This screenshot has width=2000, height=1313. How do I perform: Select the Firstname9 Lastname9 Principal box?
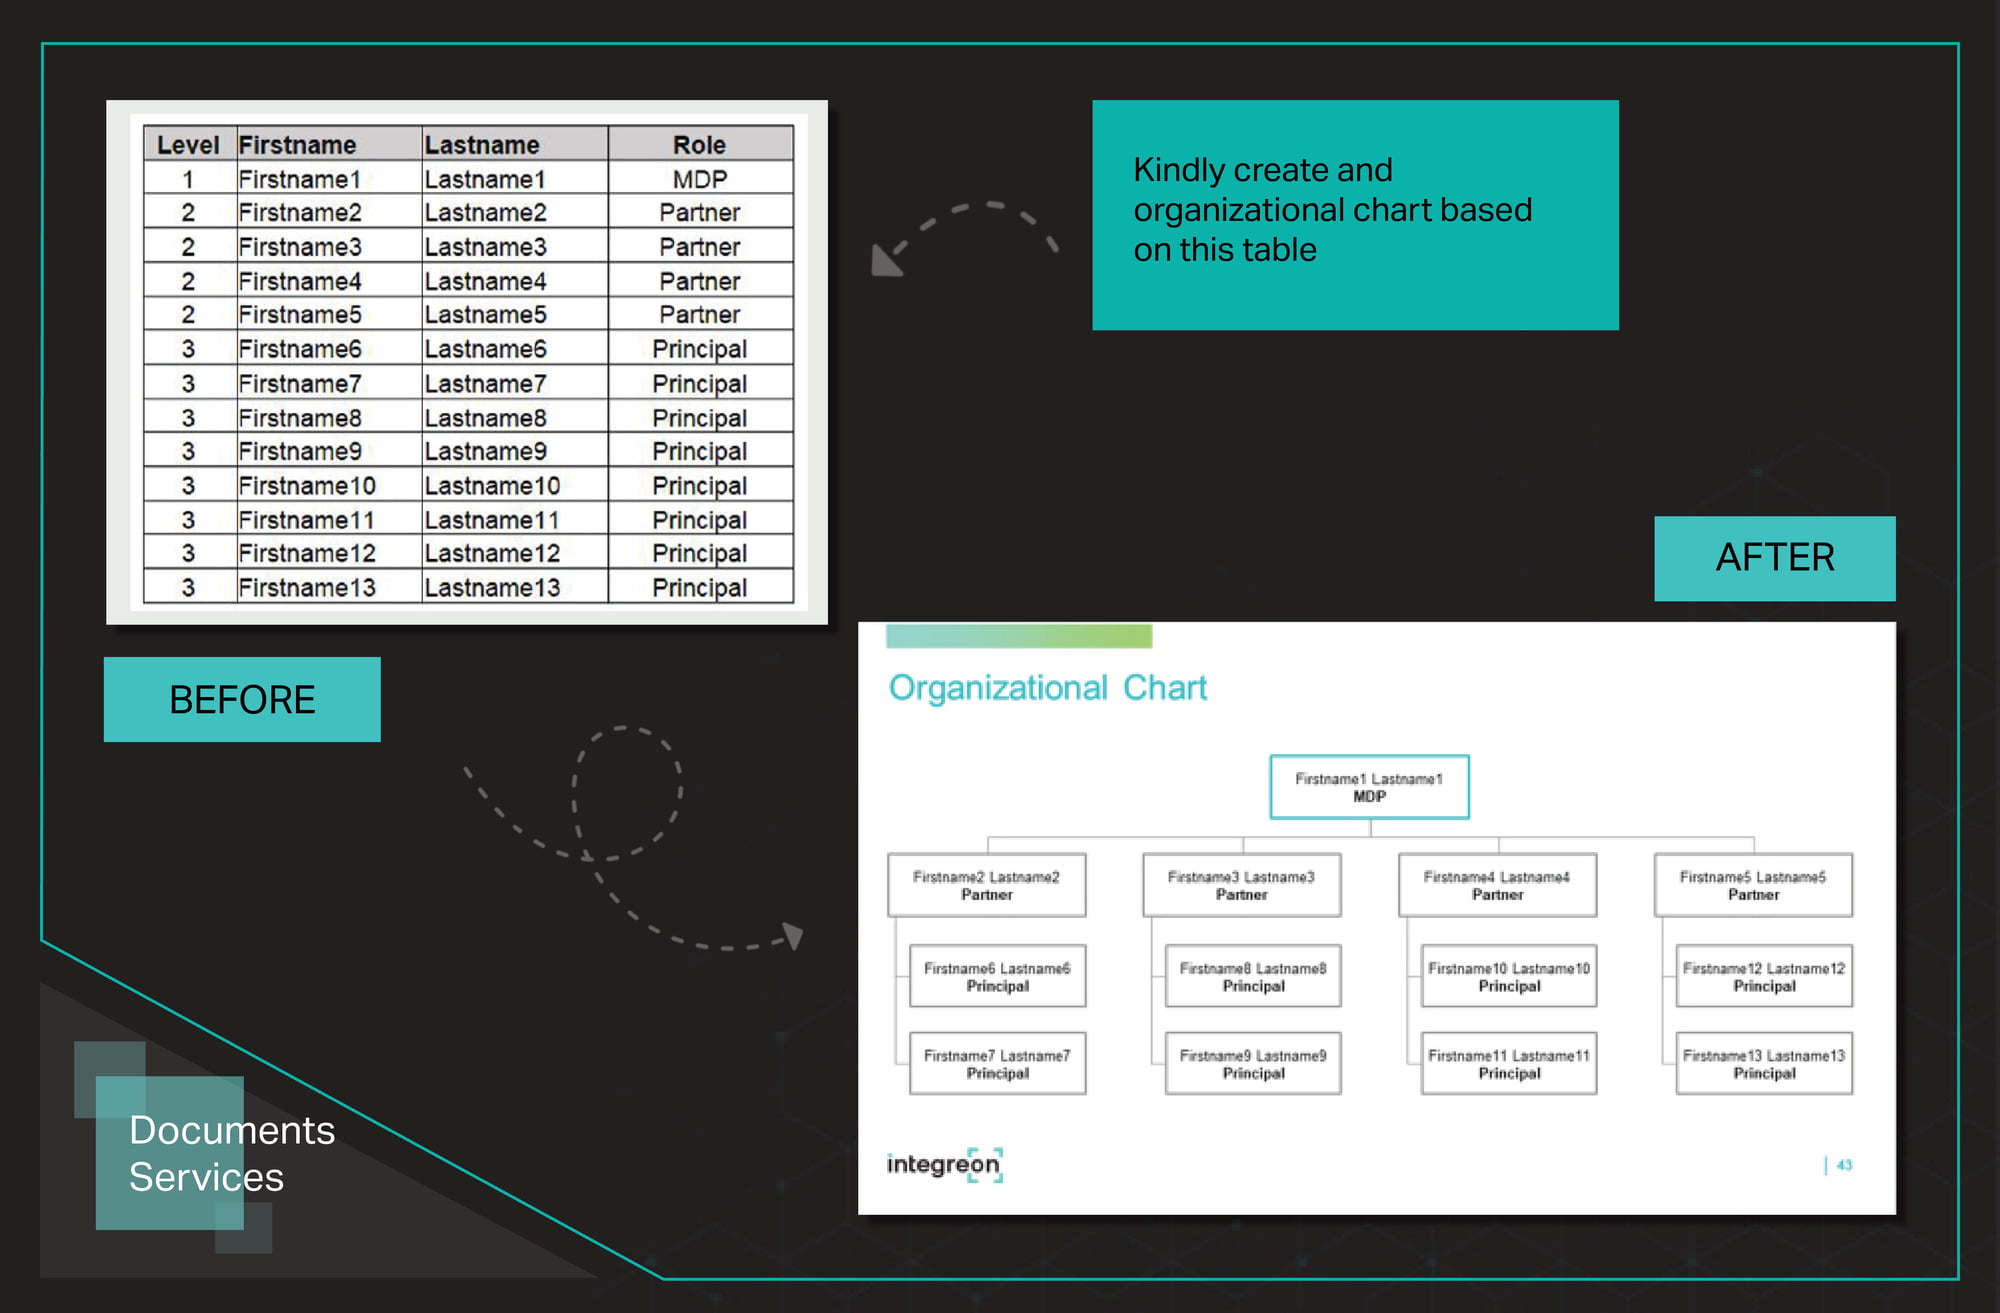(1253, 1063)
